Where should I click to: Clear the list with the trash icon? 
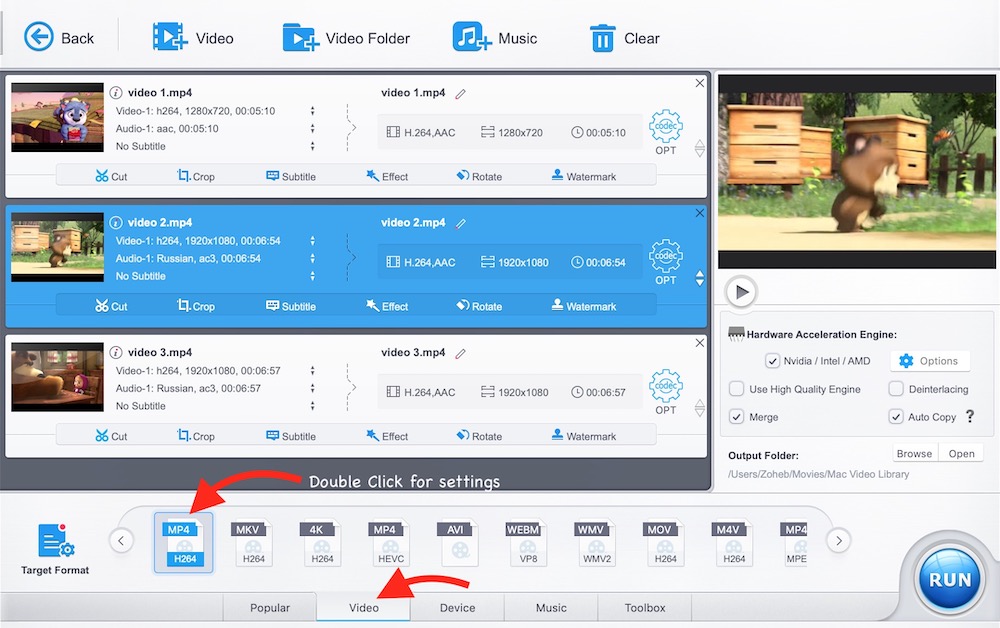(602, 38)
